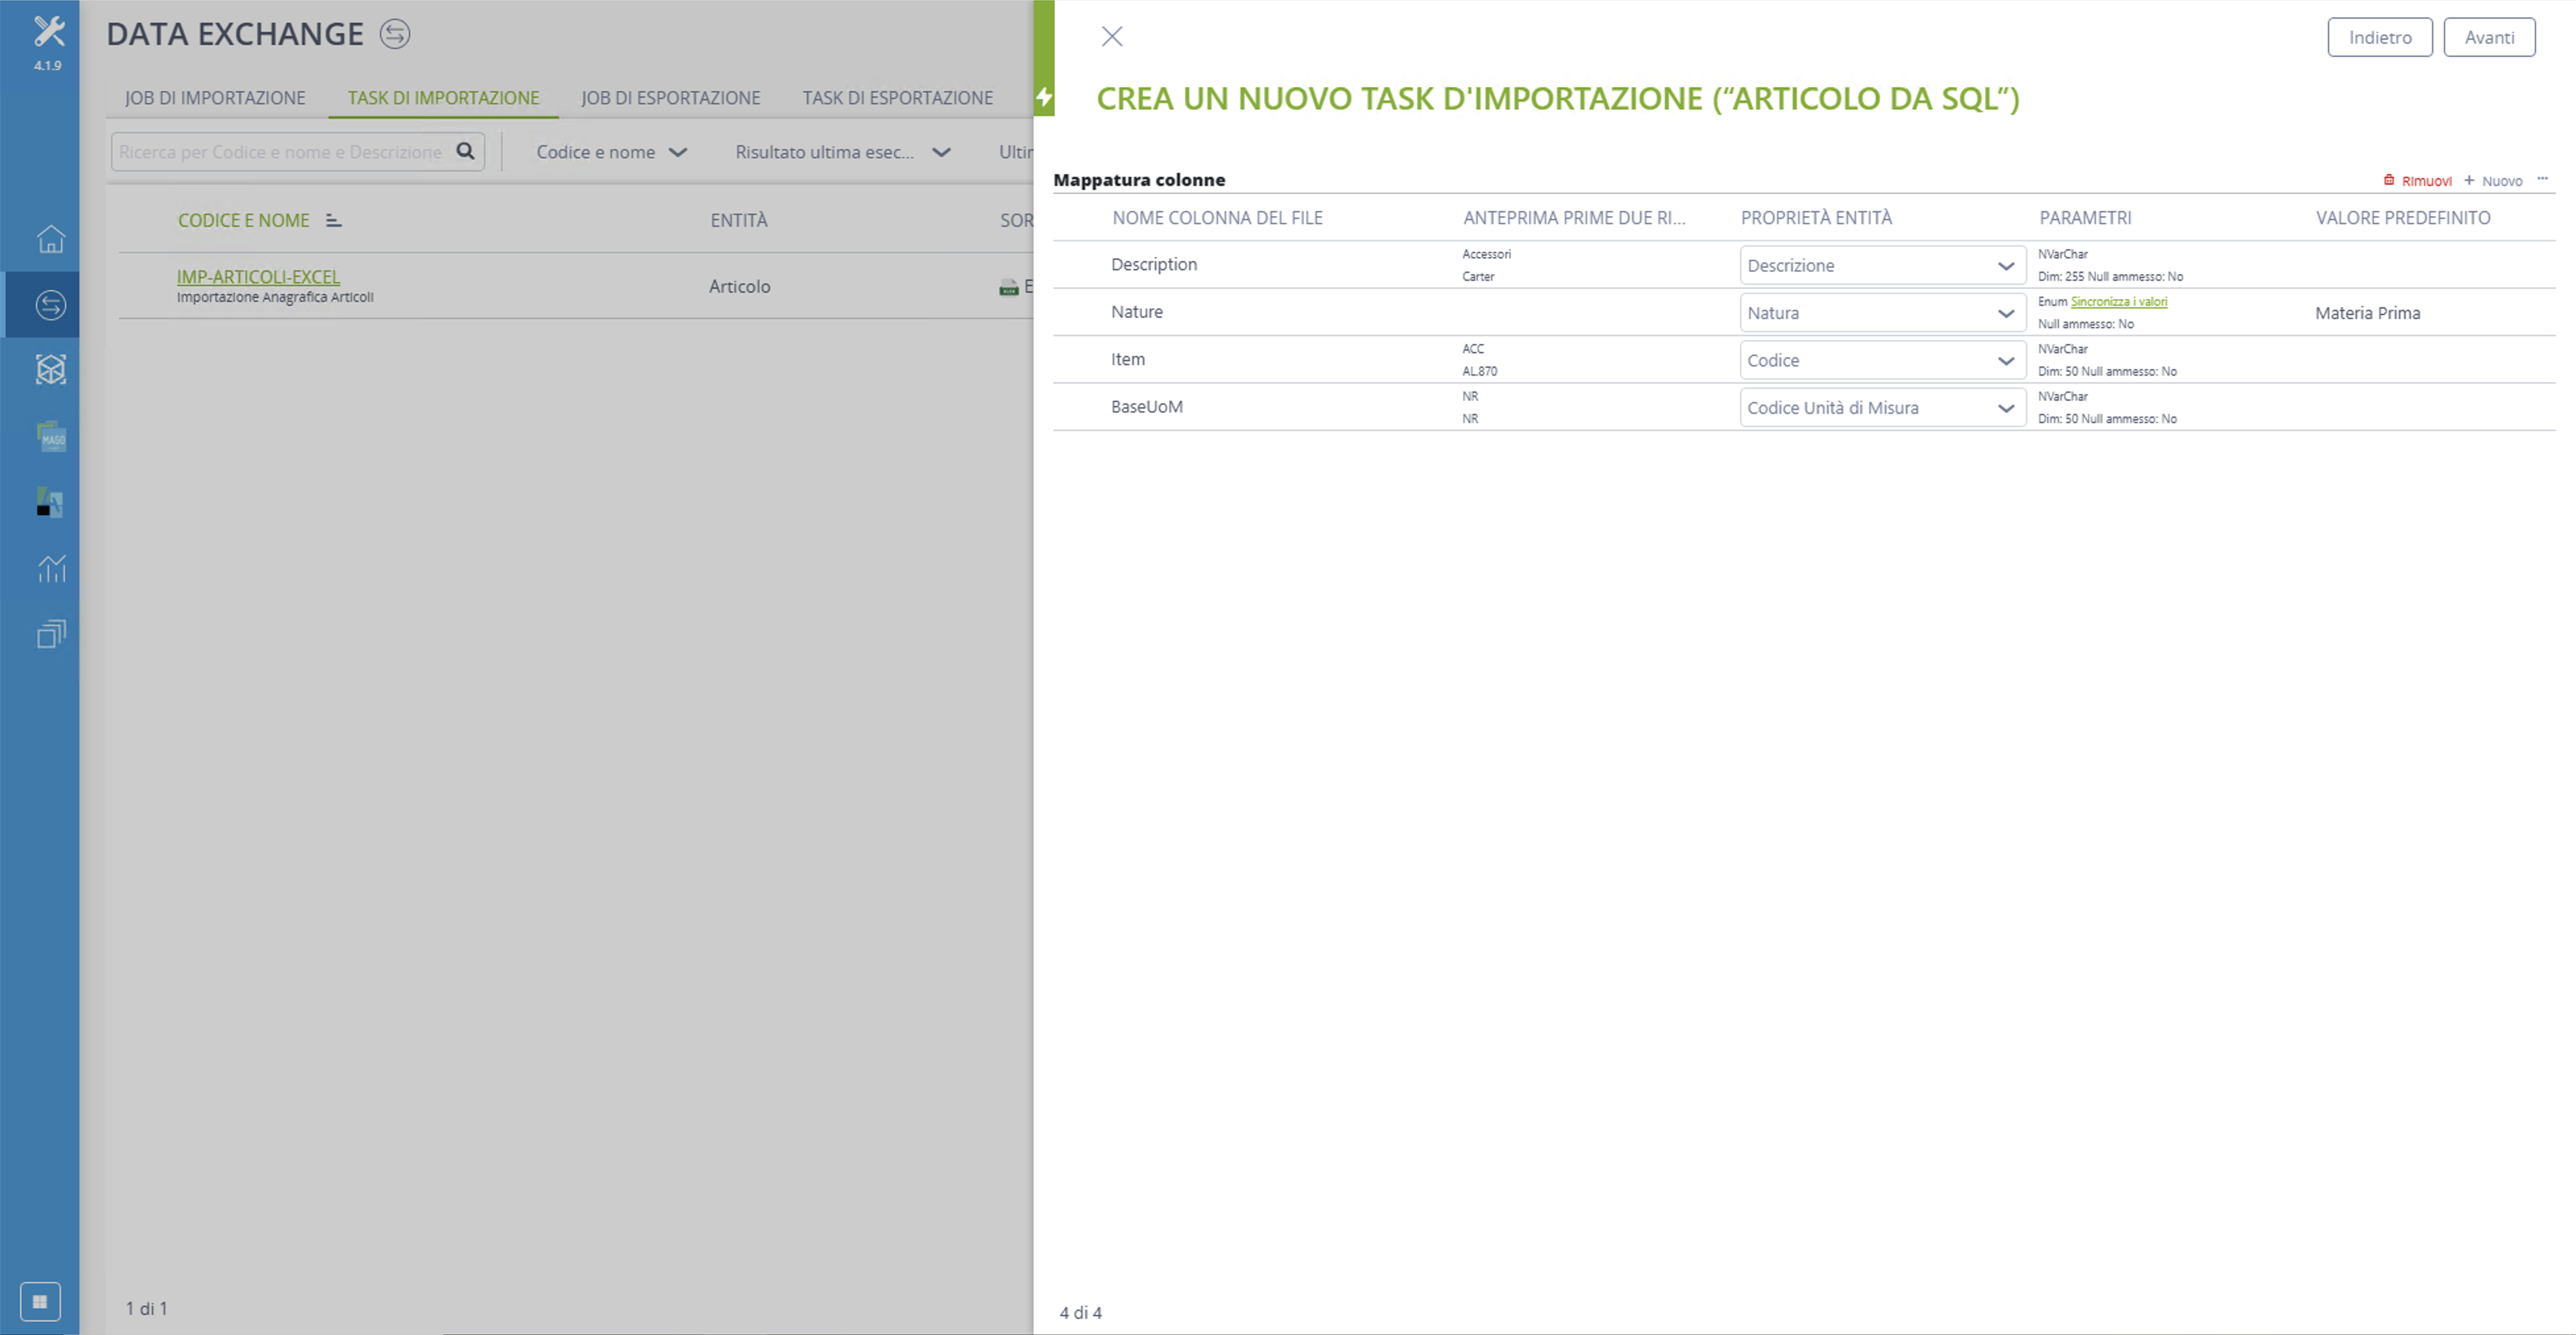Click the bottom-left square menu icon
Viewport: 2576px width, 1335px height.
(x=40, y=1302)
